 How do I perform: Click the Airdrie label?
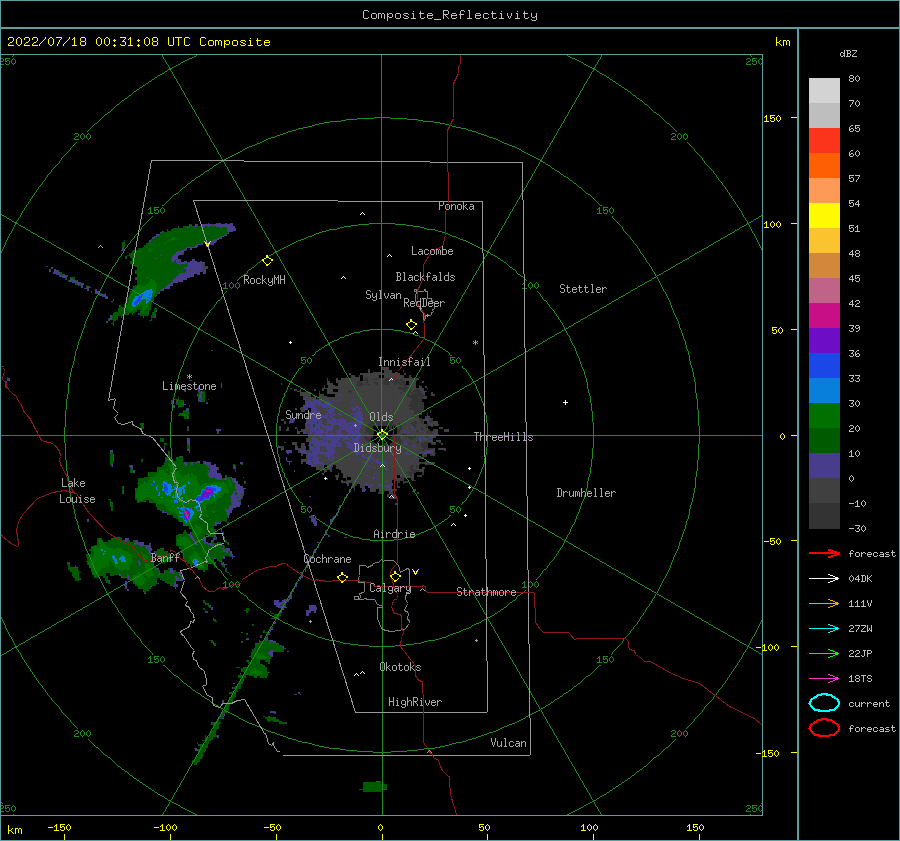coord(394,534)
